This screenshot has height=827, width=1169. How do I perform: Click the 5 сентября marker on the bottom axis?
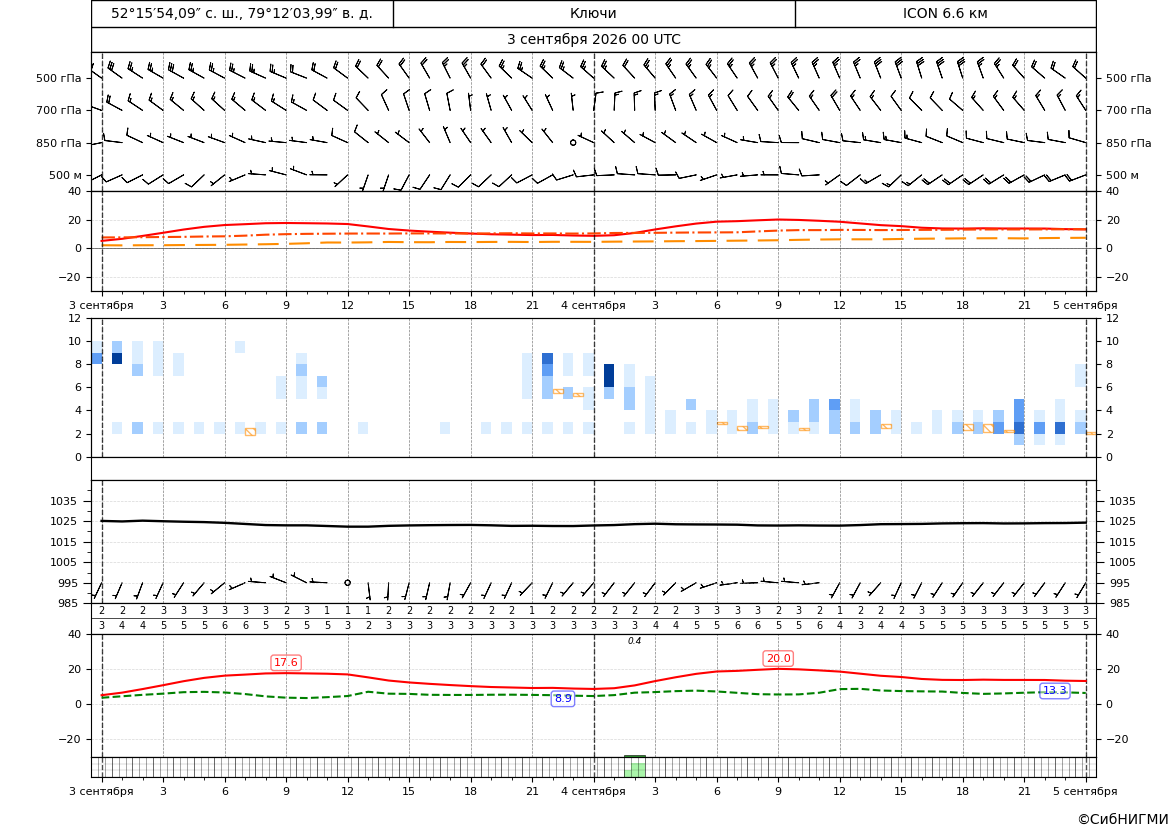[x=1085, y=791]
